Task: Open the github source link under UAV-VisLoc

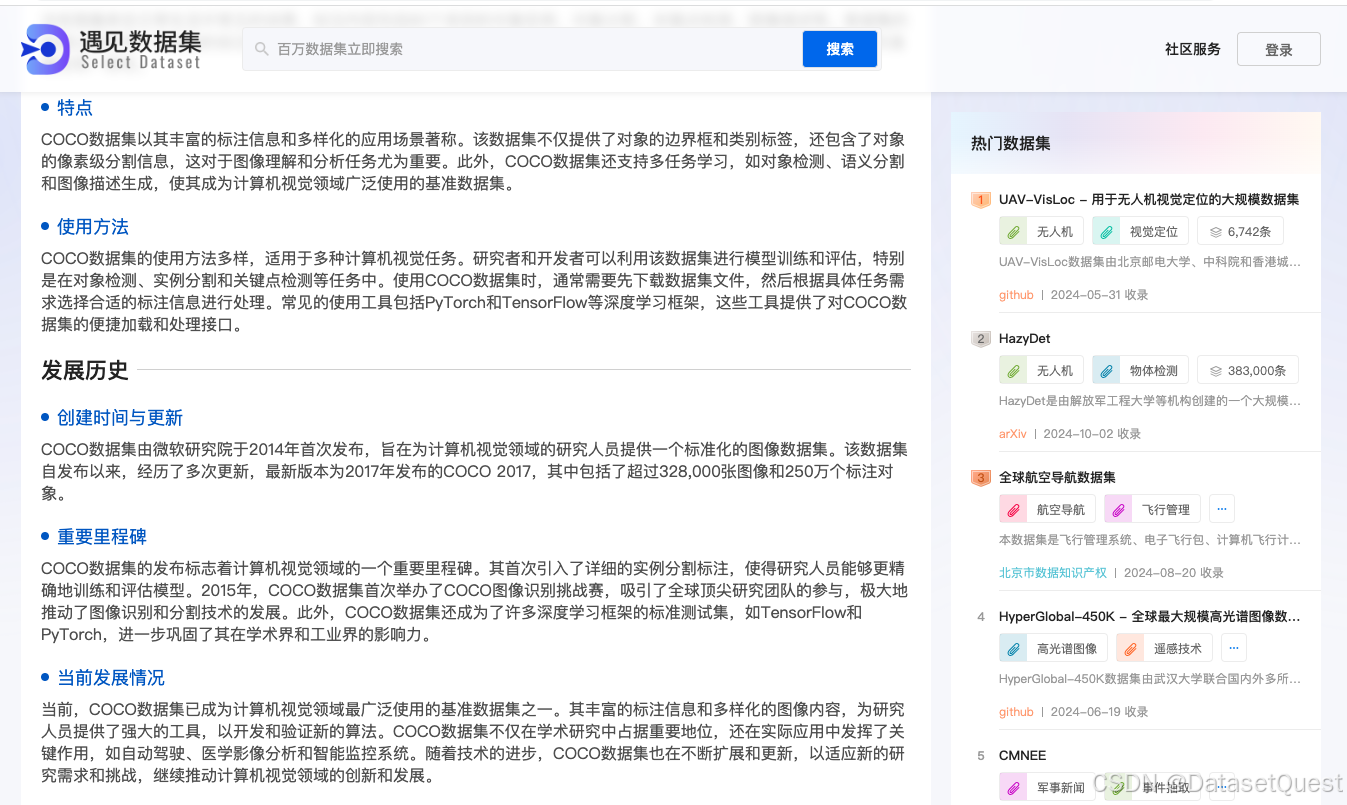Action: [x=1016, y=295]
